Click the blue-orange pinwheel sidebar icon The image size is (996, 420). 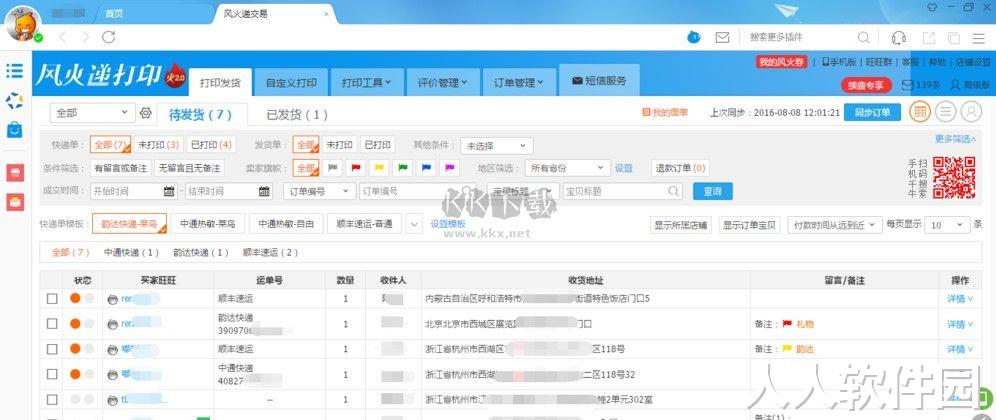coord(15,100)
